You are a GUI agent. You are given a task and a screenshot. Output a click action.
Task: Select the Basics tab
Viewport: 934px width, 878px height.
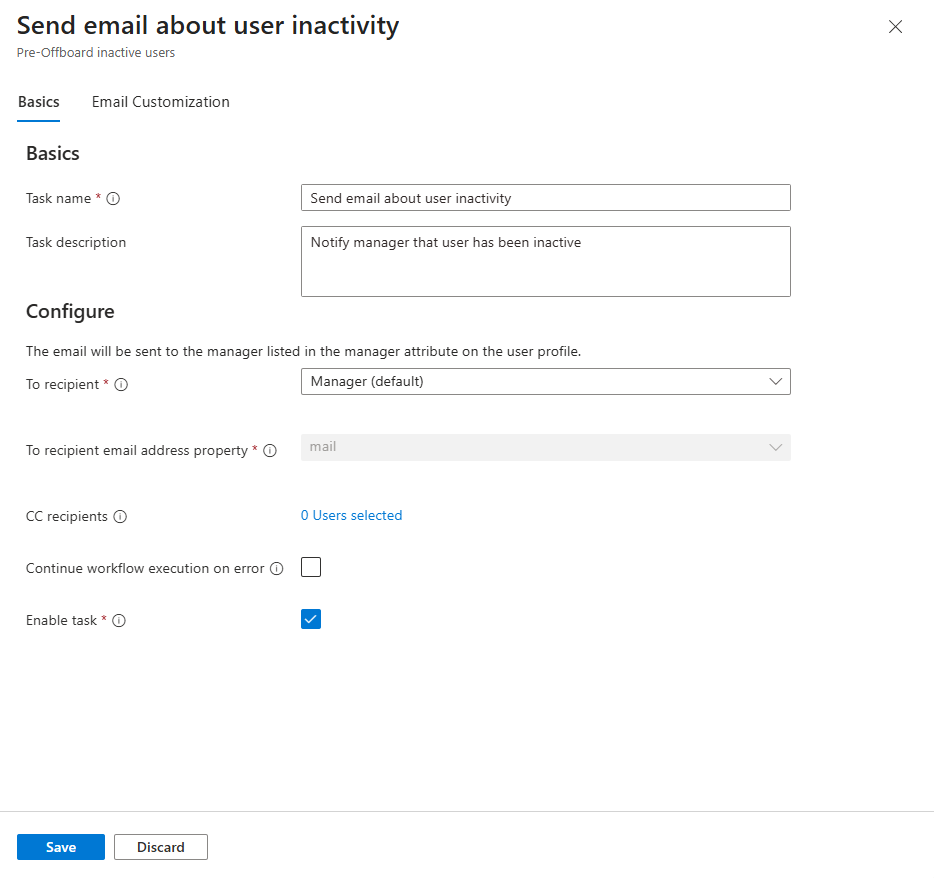click(38, 101)
